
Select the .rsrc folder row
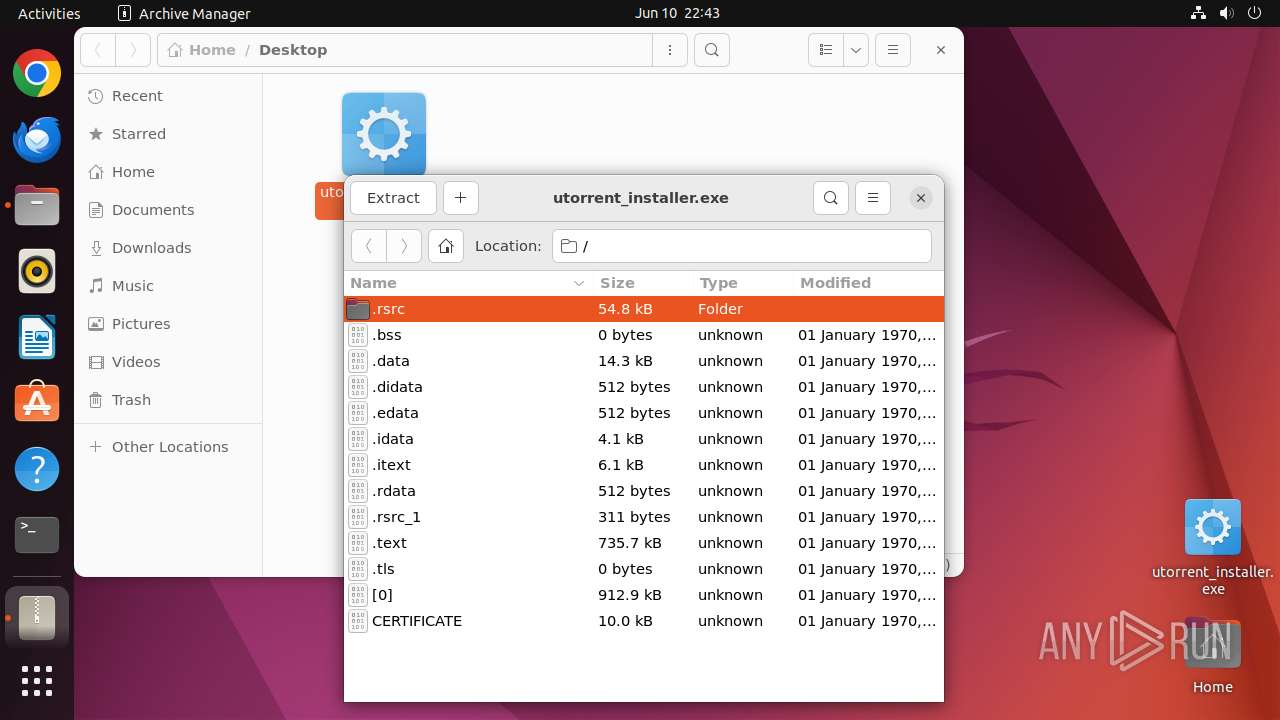tap(644, 309)
